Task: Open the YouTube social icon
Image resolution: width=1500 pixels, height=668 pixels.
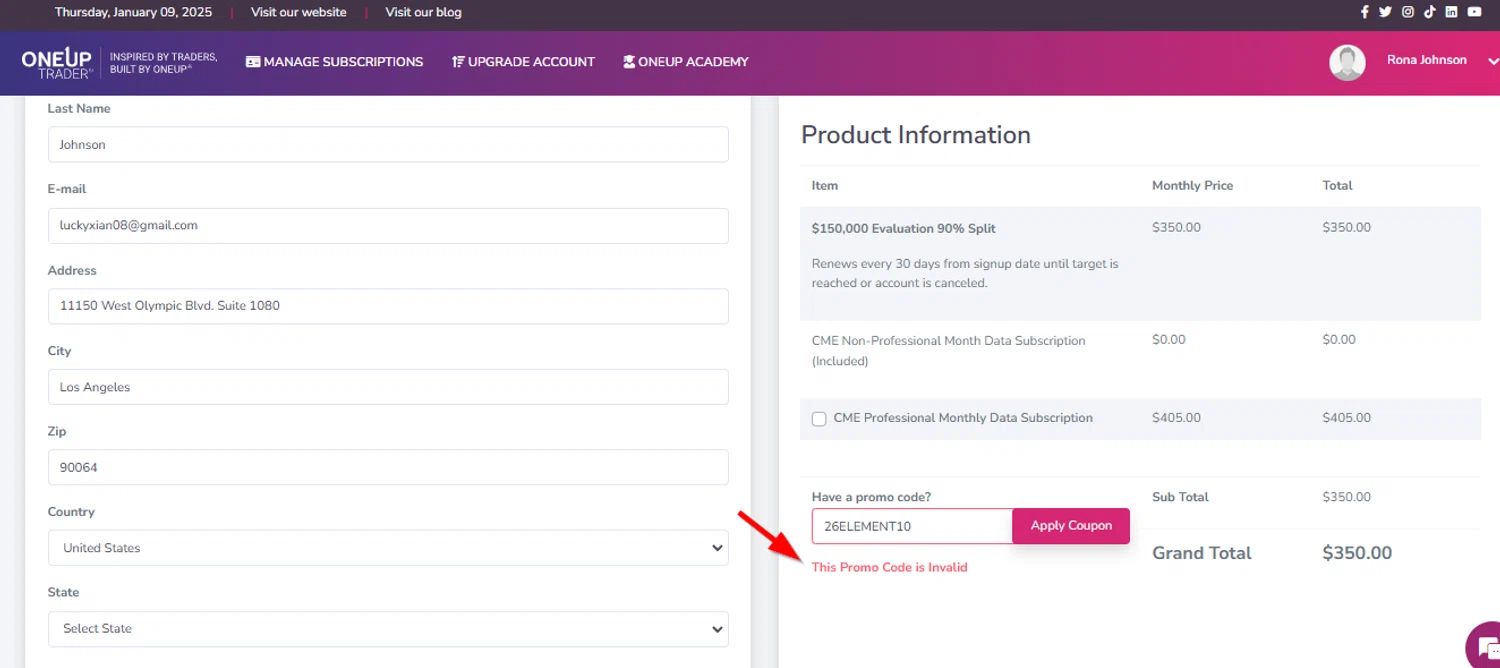Action: coord(1474,12)
